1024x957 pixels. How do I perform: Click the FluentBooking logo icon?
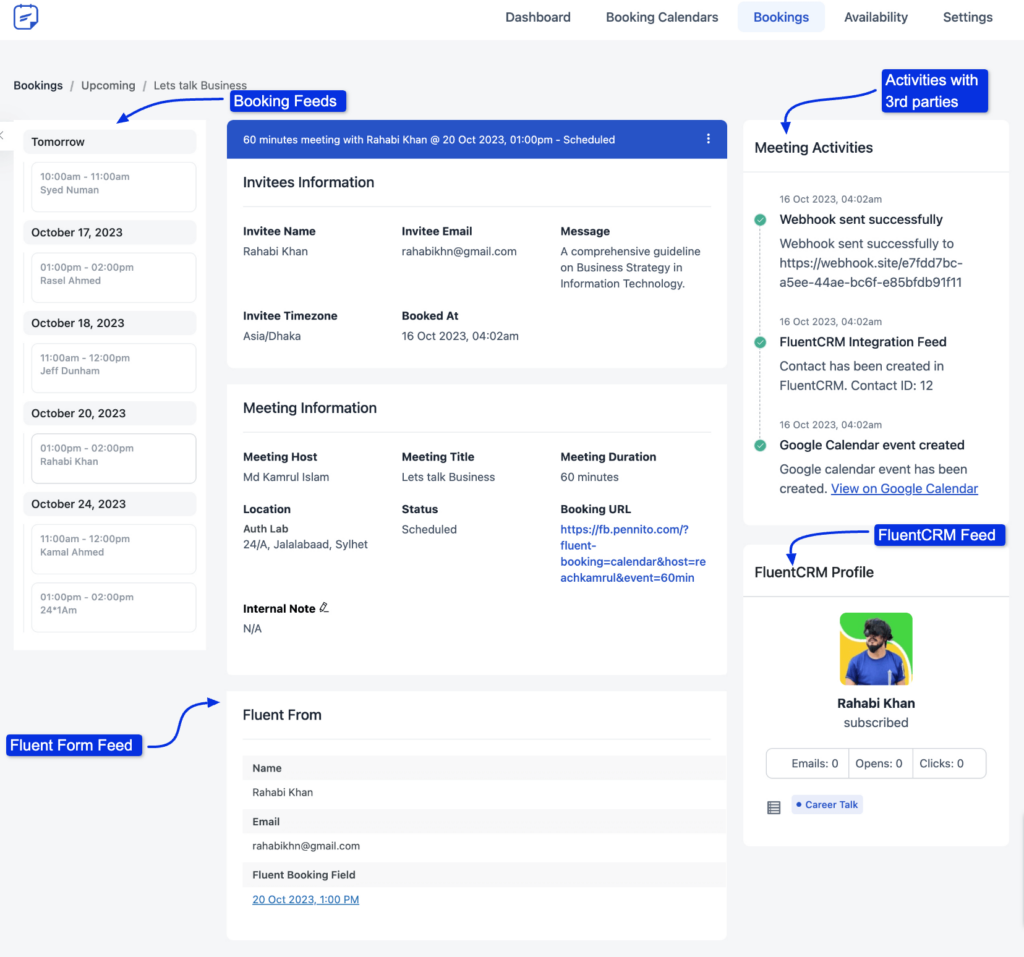pyautogui.click(x=25, y=17)
